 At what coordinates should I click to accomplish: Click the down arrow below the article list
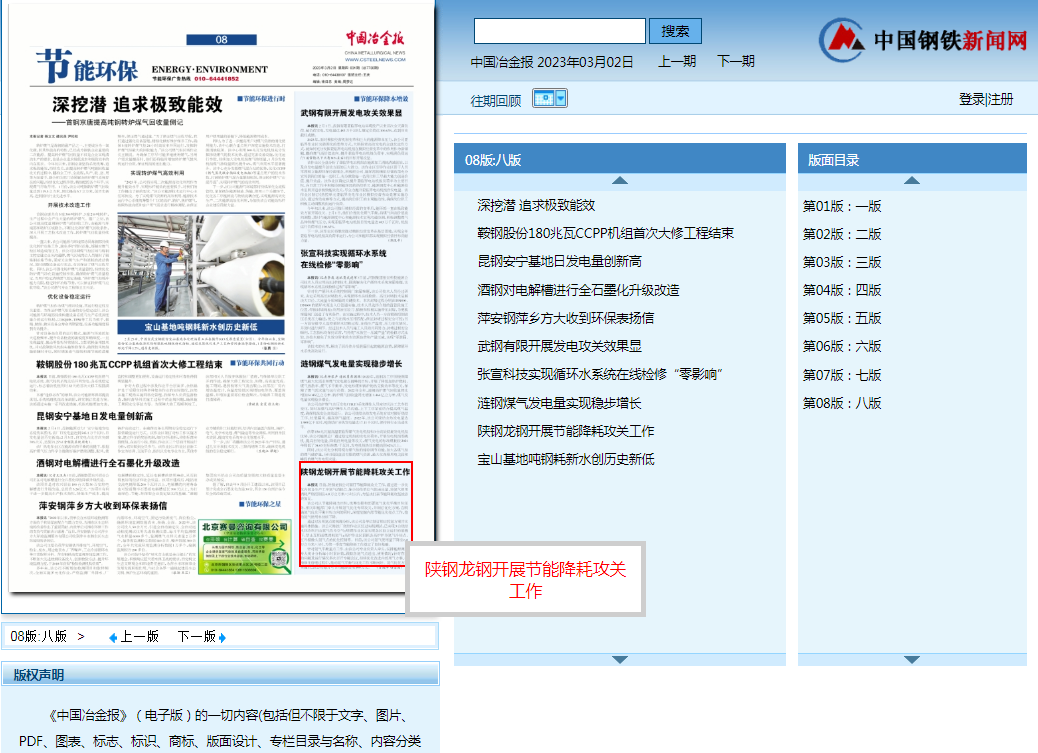click(x=620, y=659)
